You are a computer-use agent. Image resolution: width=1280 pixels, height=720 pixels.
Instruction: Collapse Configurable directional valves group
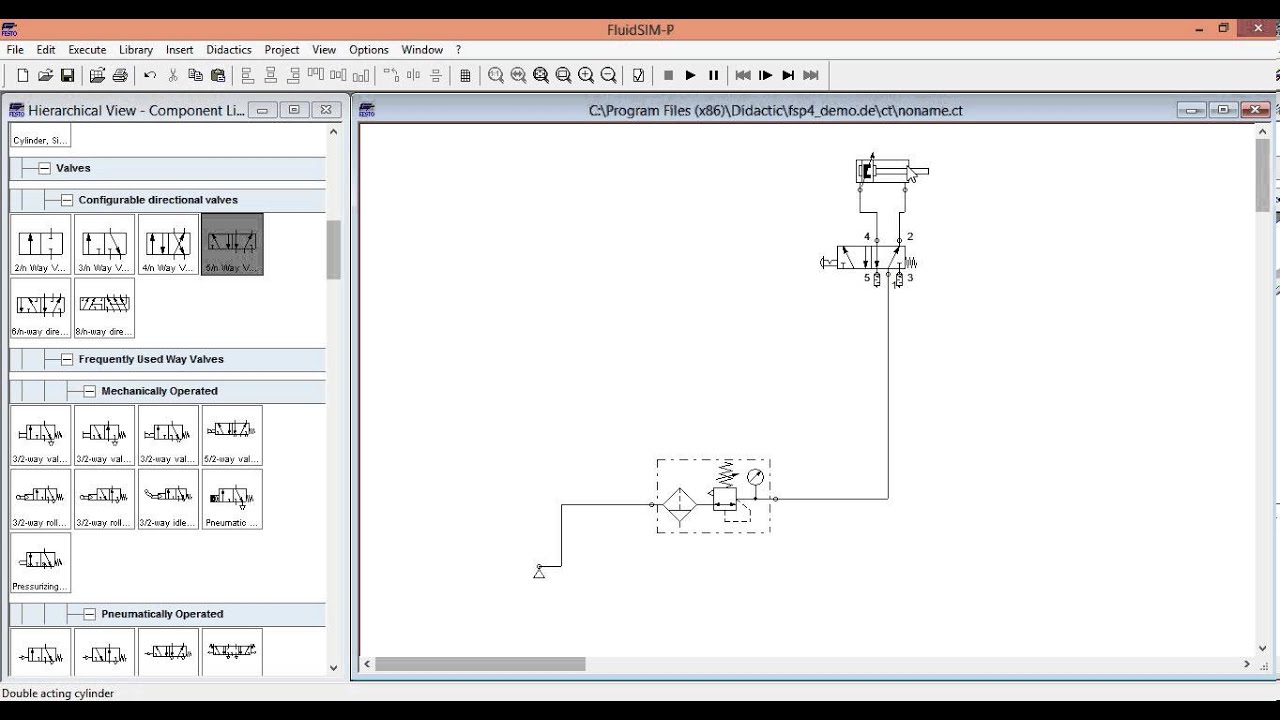click(x=67, y=200)
